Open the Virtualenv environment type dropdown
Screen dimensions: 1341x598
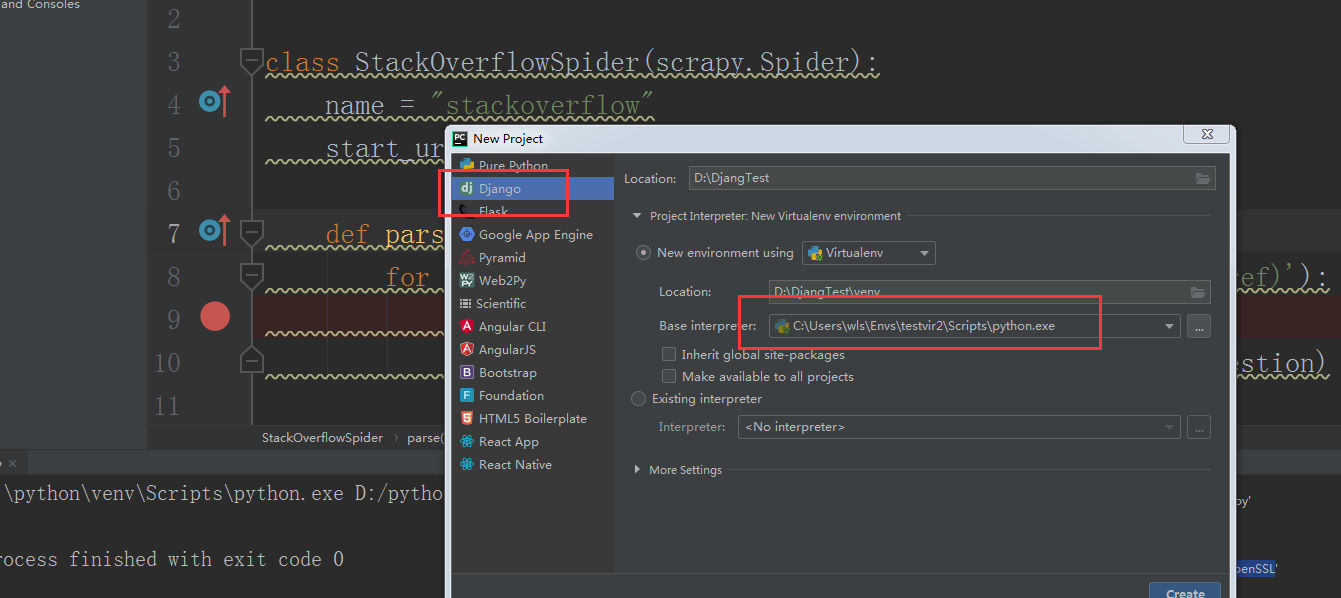tap(869, 253)
